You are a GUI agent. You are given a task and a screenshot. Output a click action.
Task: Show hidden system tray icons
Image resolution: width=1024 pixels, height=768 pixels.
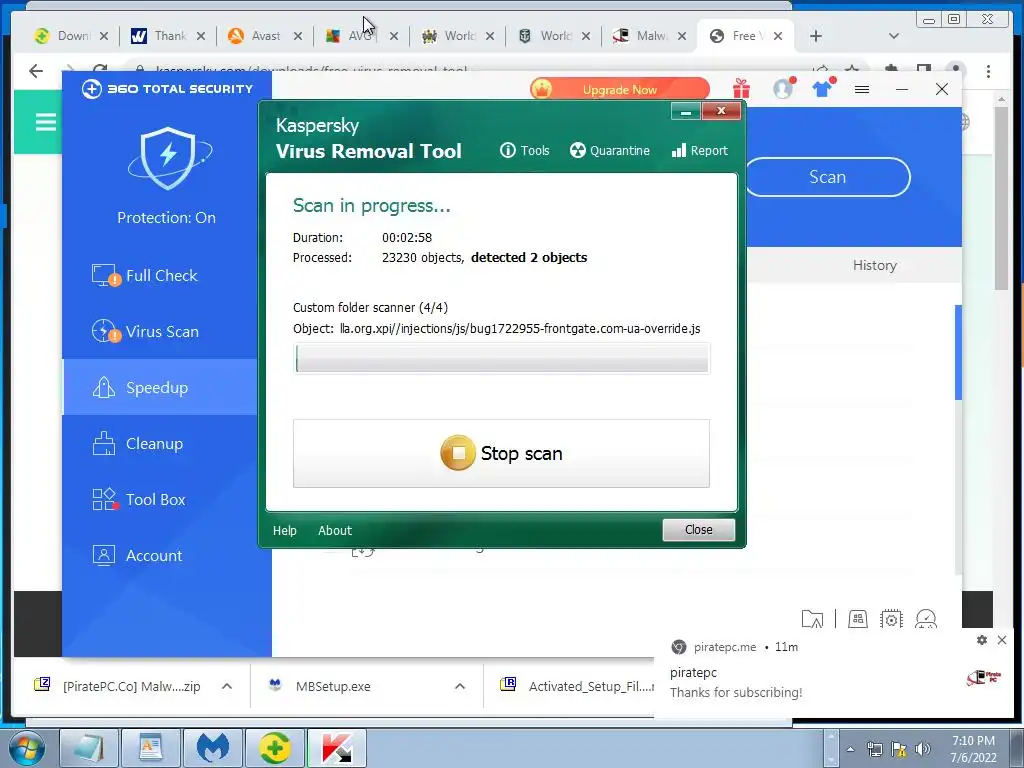coord(850,749)
